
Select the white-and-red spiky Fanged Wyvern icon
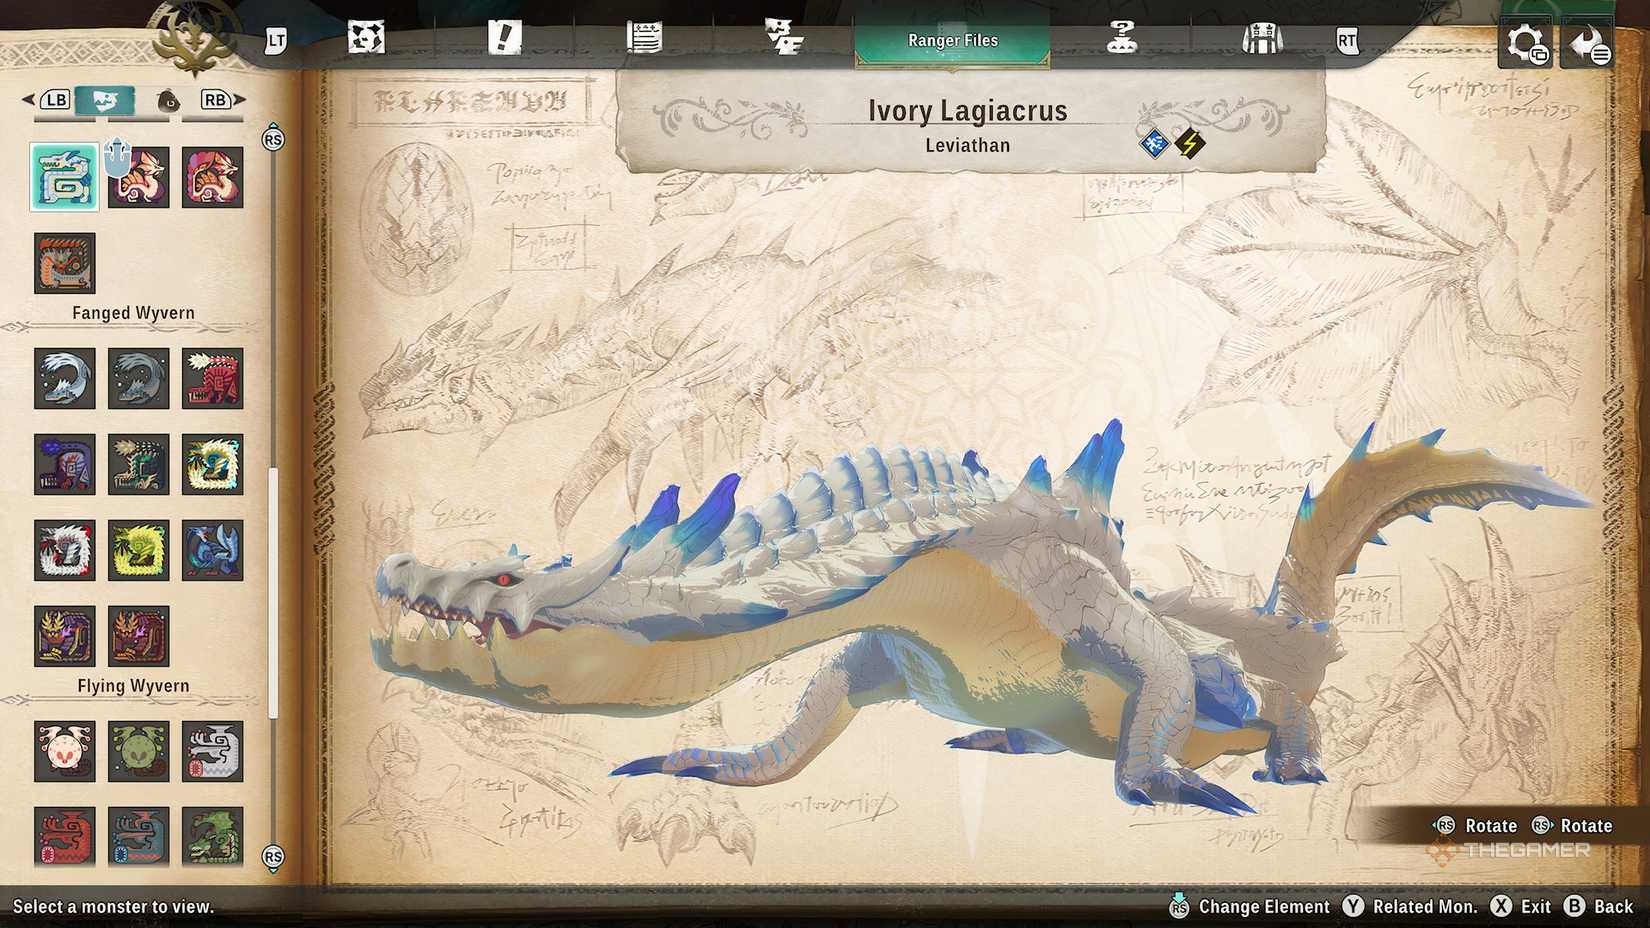65,550
